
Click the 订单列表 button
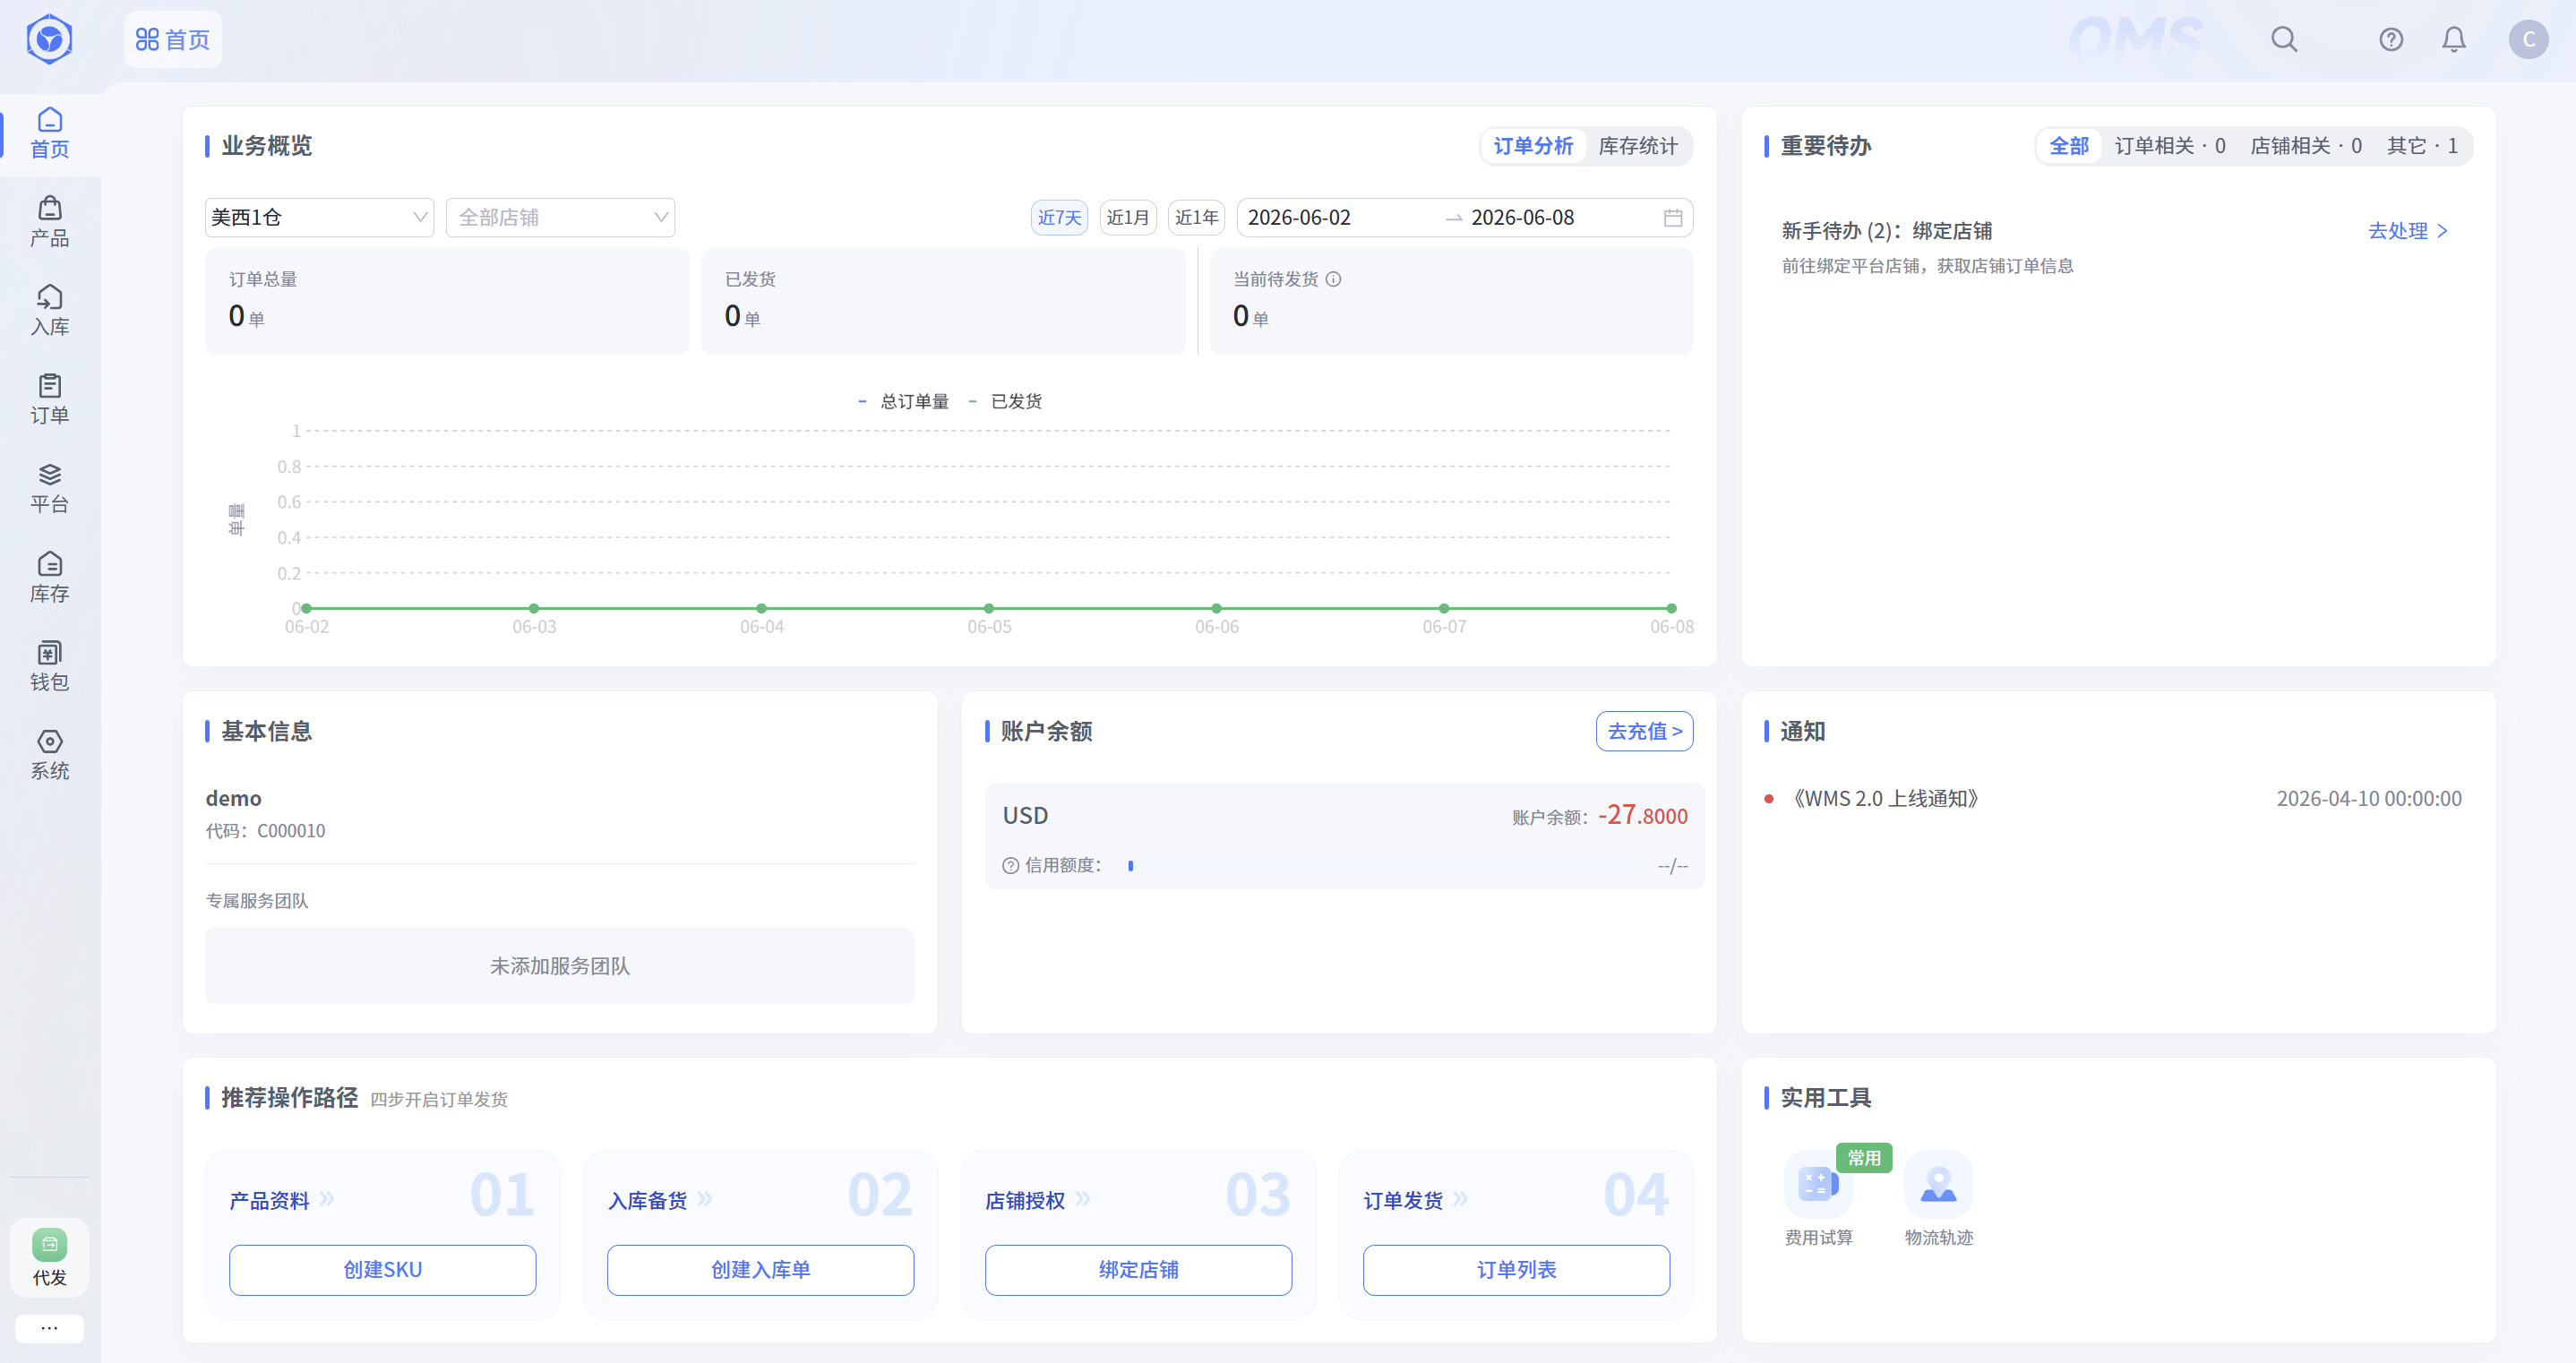click(x=1516, y=1270)
